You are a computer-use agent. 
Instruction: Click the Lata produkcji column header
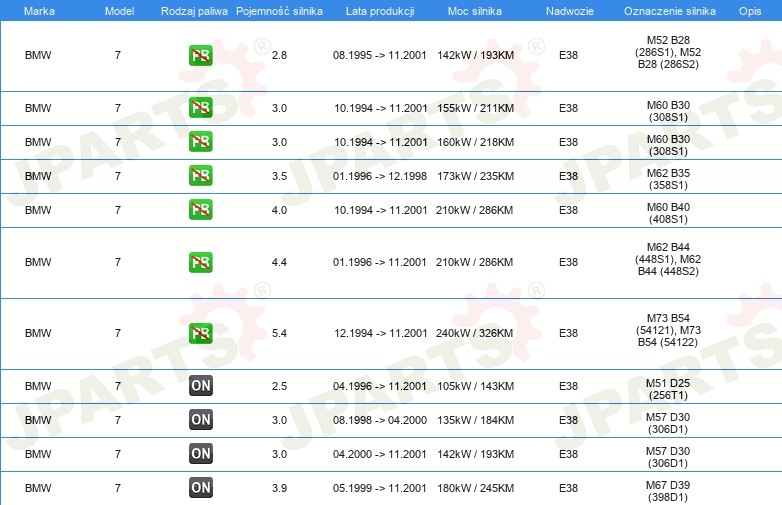[x=379, y=10]
